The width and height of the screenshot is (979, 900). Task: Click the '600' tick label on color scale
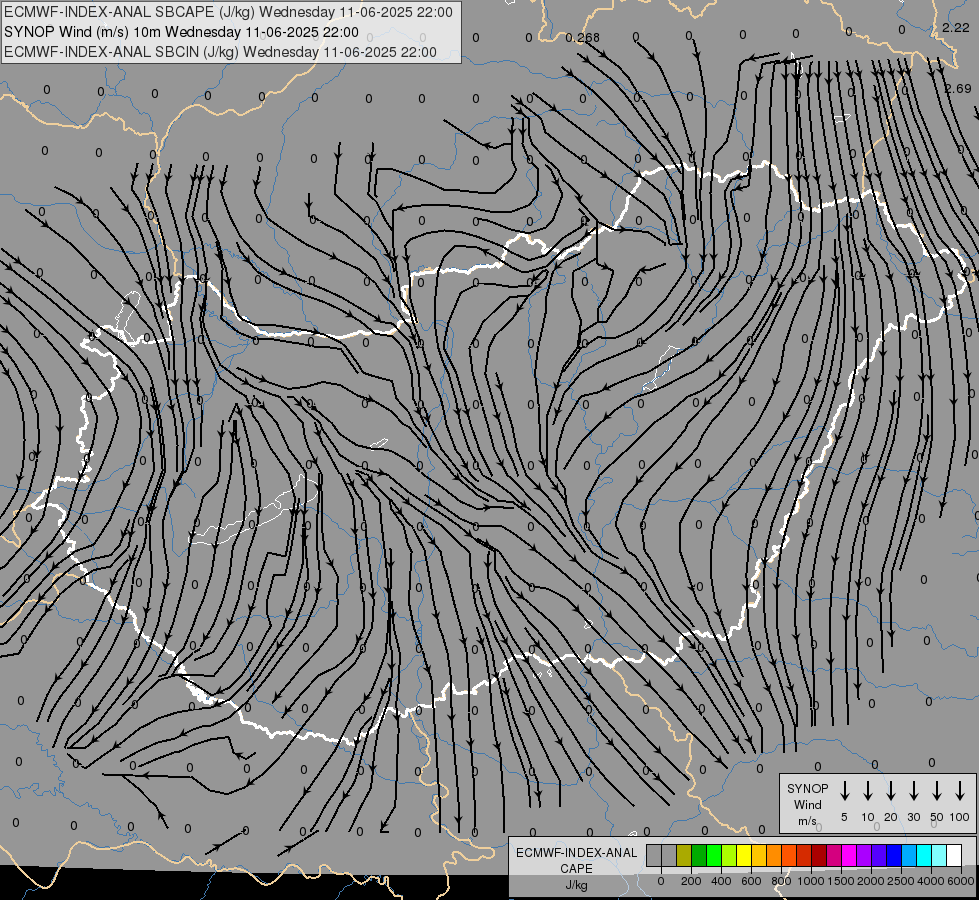[751, 881]
